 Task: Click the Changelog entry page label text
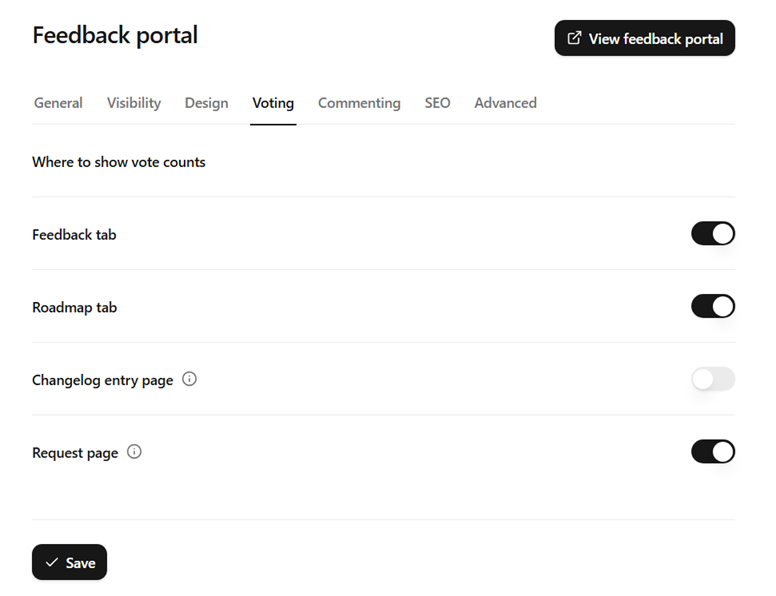(x=103, y=380)
